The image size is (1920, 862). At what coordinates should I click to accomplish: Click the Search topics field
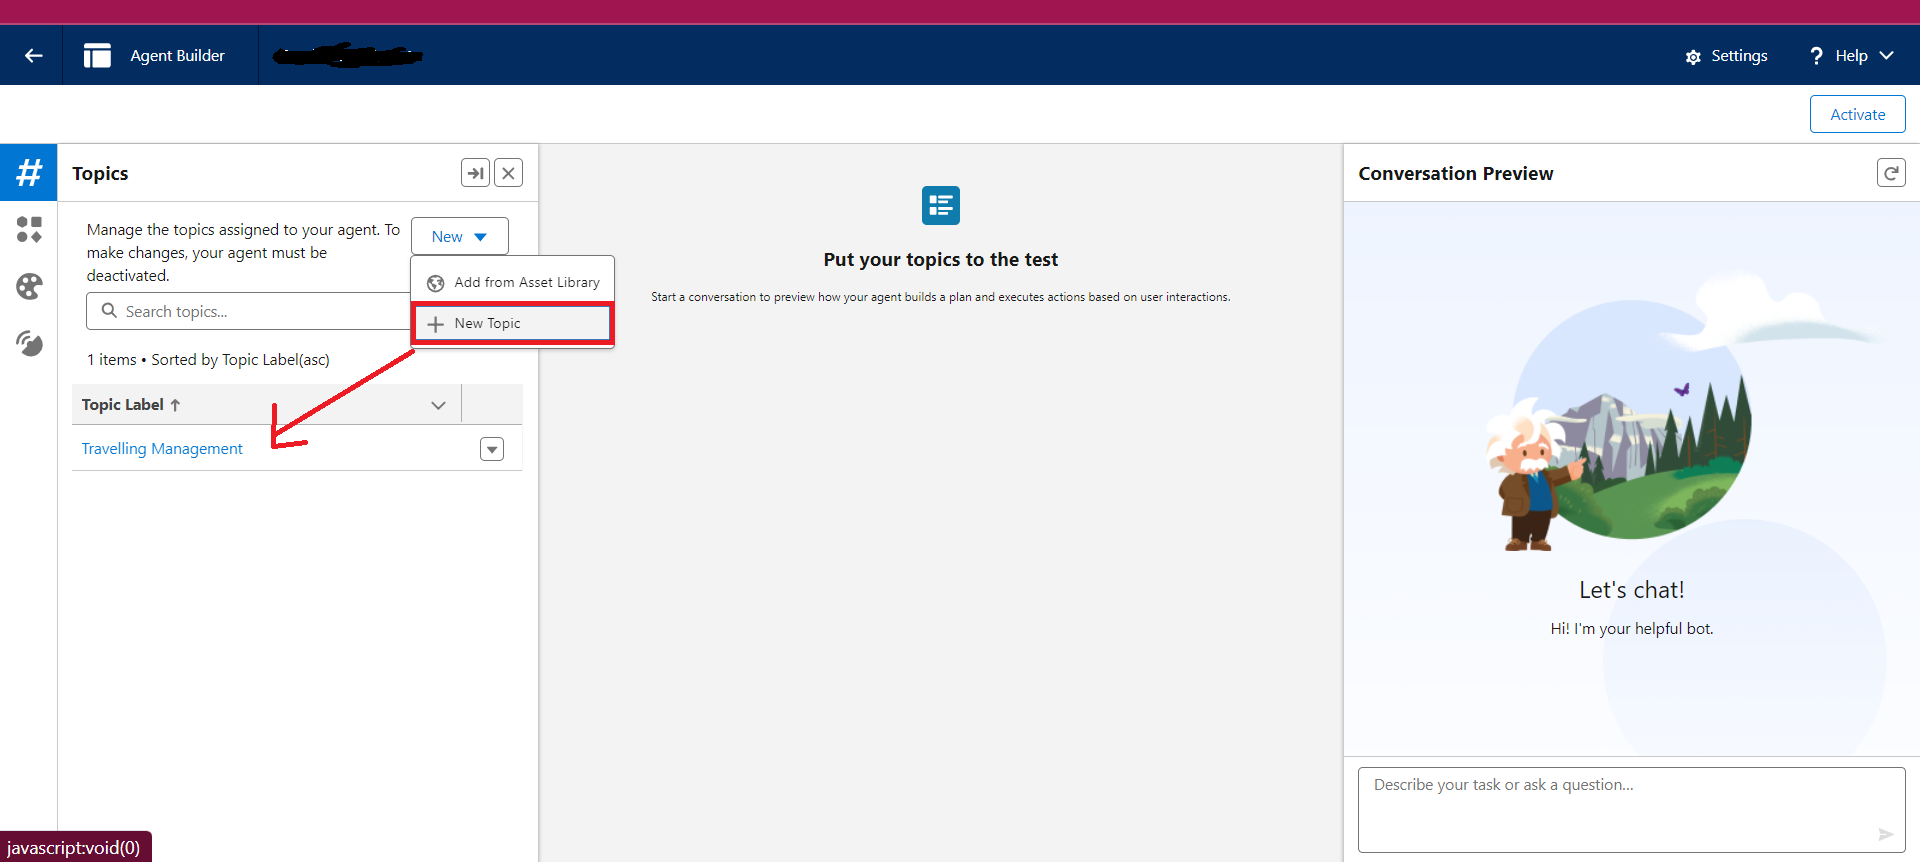point(250,311)
